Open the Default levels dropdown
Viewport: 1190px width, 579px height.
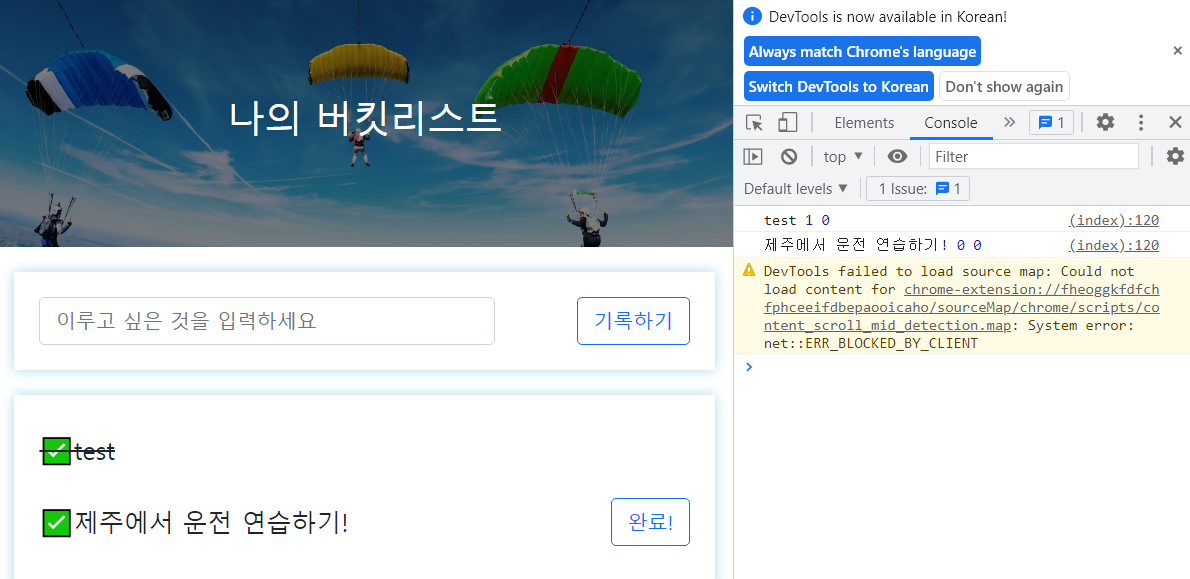point(796,188)
